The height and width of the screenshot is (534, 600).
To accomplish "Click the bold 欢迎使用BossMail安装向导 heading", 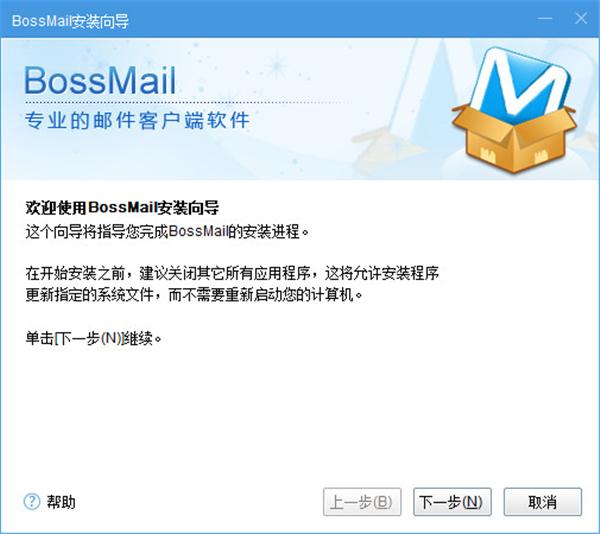I will tap(122, 208).
